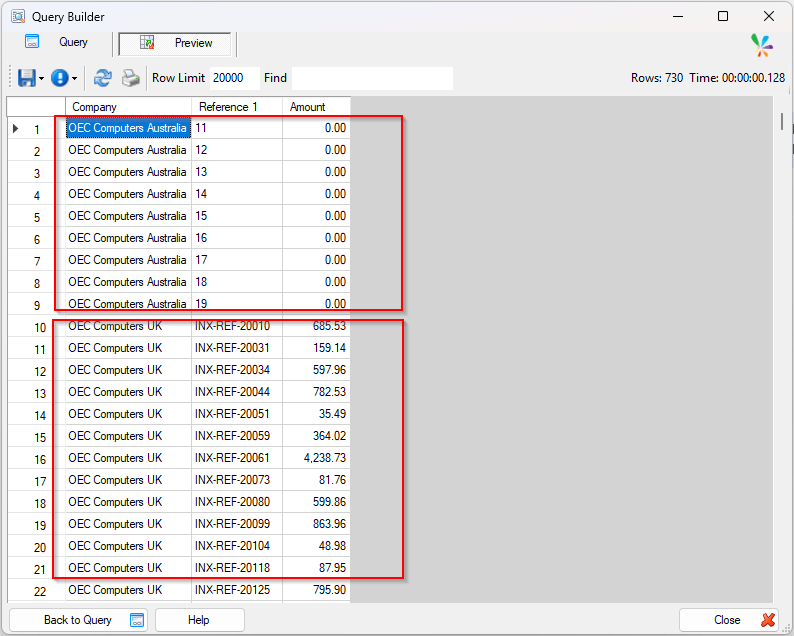The image size is (794, 636).
Task: Click the colorful logo icon top right
Action: [x=762, y=45]
